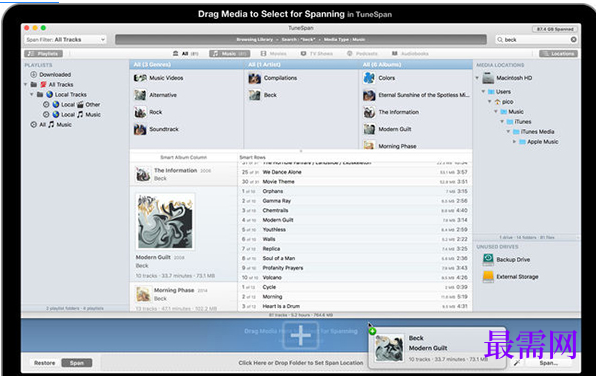Select the Audiobooks media type tab
The image size is (596, 376).
tap(410, 54)
